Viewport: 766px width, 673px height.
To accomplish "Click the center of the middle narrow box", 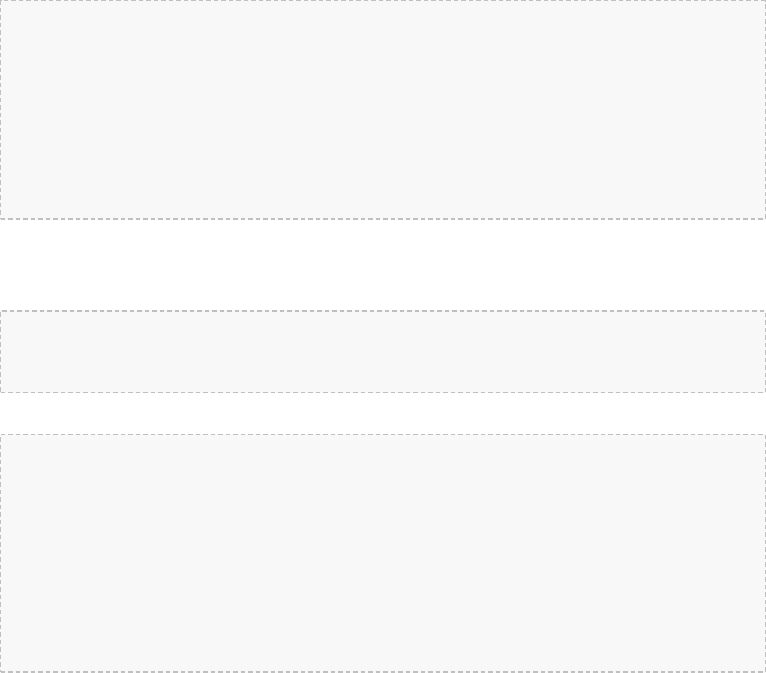I will 383,351.
